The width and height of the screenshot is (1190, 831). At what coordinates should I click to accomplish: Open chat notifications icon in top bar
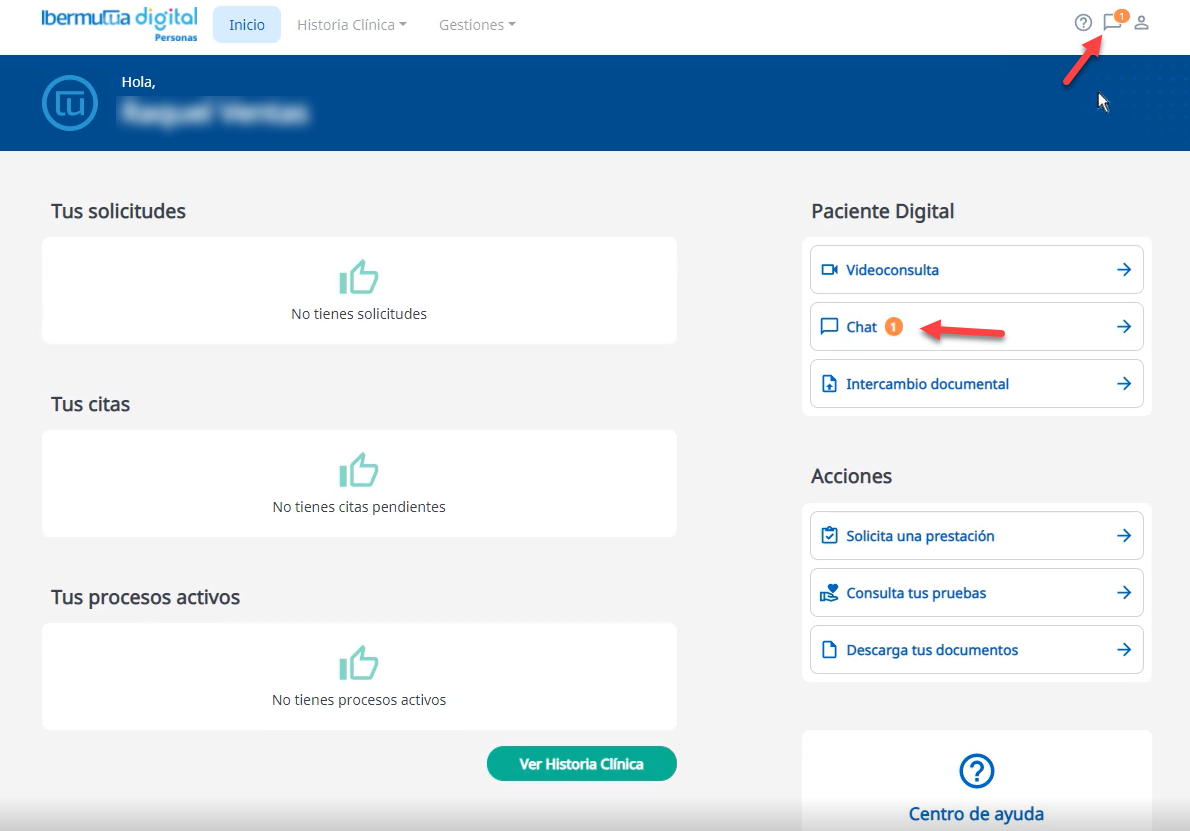[1111, 23]
